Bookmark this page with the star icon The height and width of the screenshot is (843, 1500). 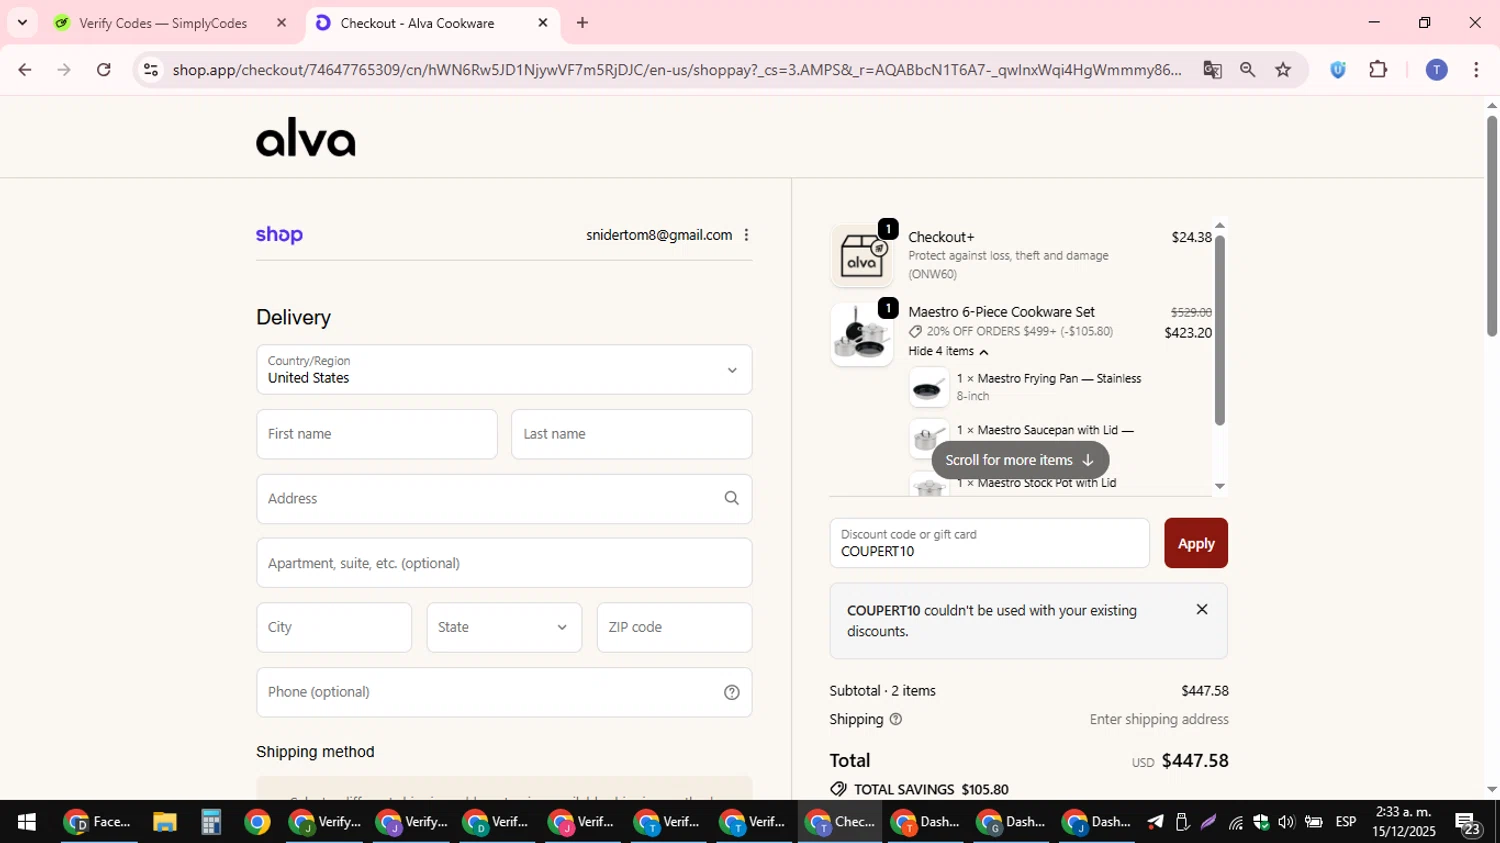pyautogui.click(x=1283, y=69)
